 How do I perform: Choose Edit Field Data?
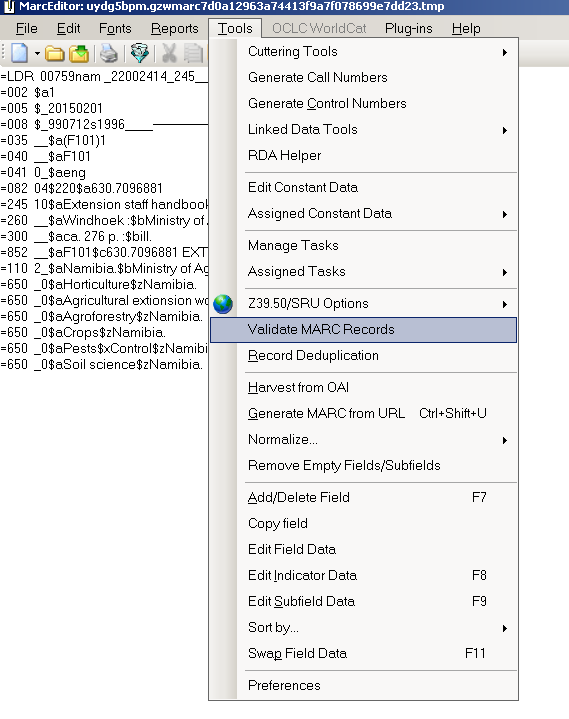[363, 550]
